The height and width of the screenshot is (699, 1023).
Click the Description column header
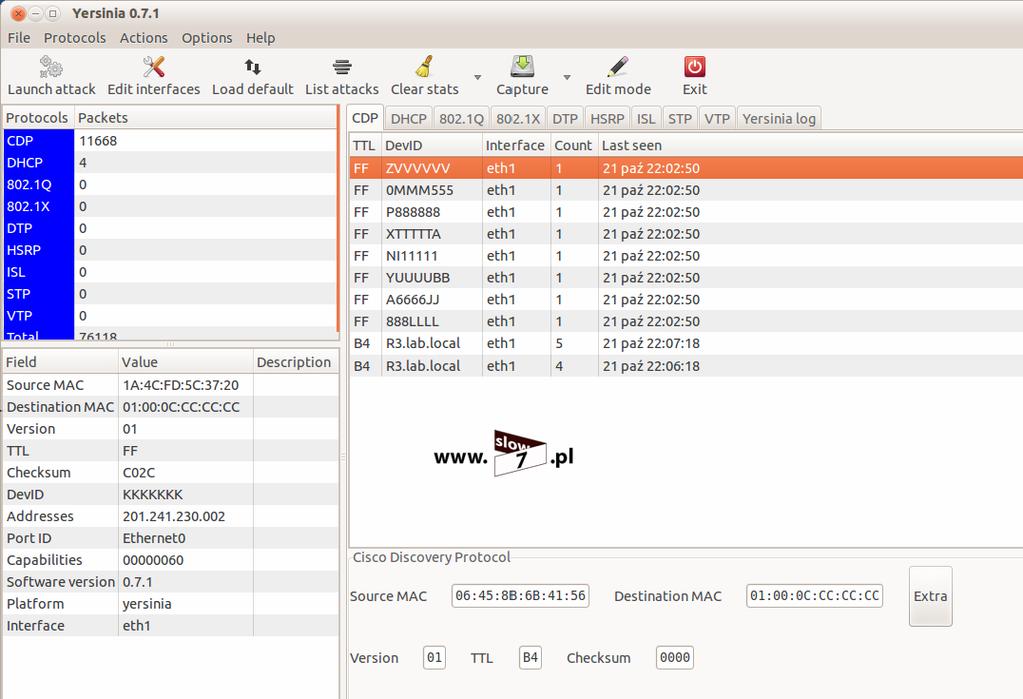295,362
